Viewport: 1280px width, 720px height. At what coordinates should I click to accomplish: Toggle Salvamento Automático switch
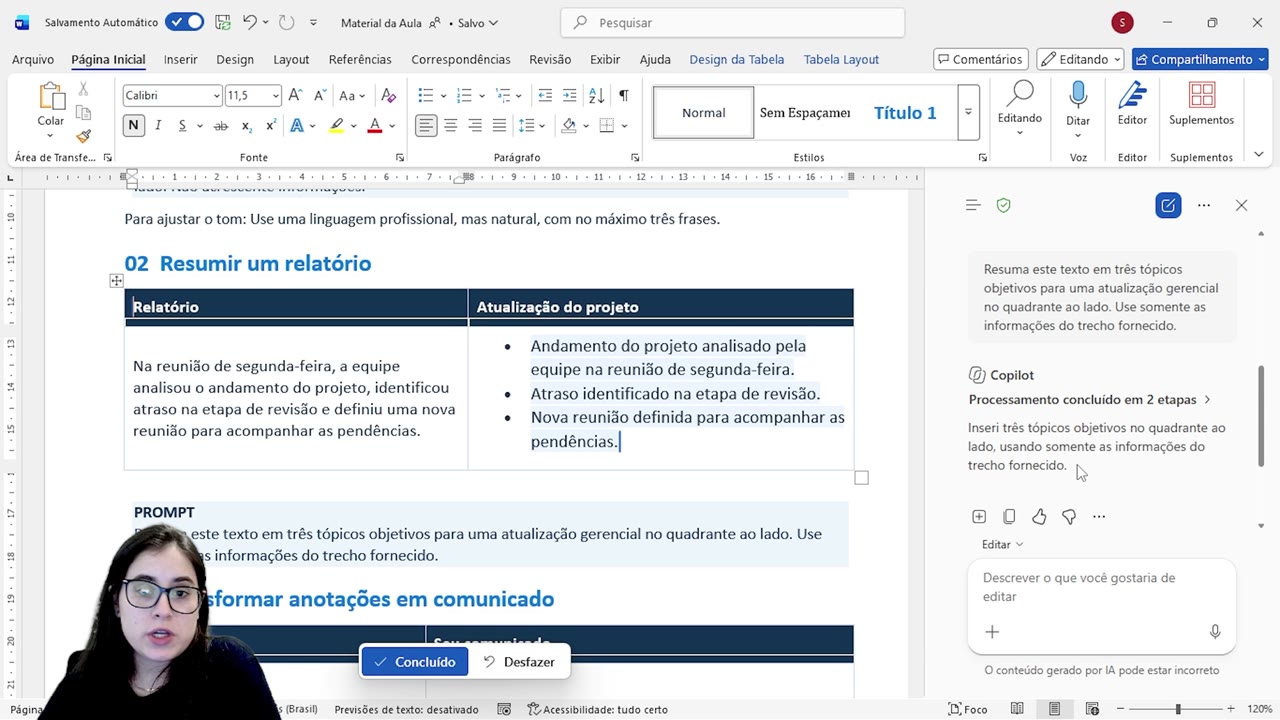pyautogui.click(x=184, y=22)
